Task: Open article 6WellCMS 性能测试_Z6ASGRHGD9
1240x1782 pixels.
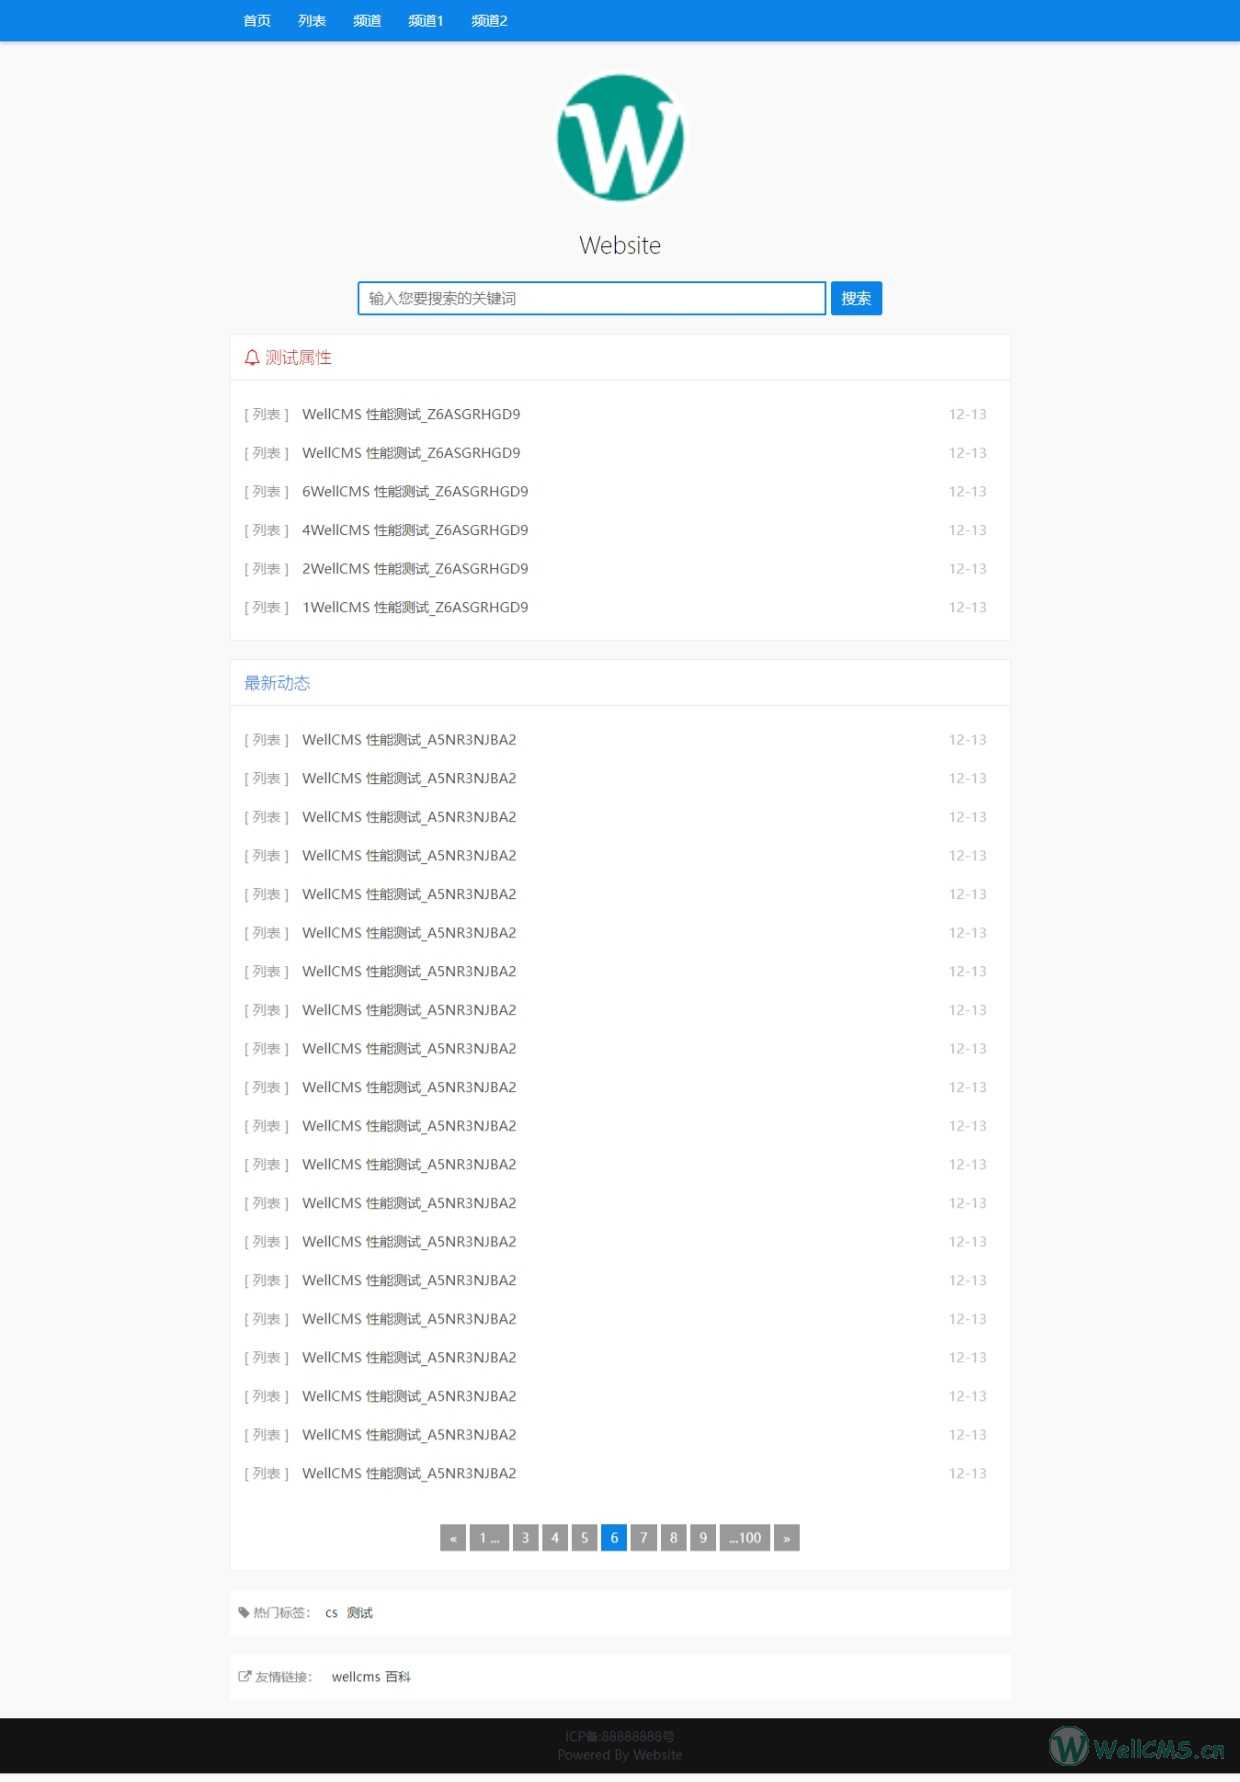Action: pos(415,491)
